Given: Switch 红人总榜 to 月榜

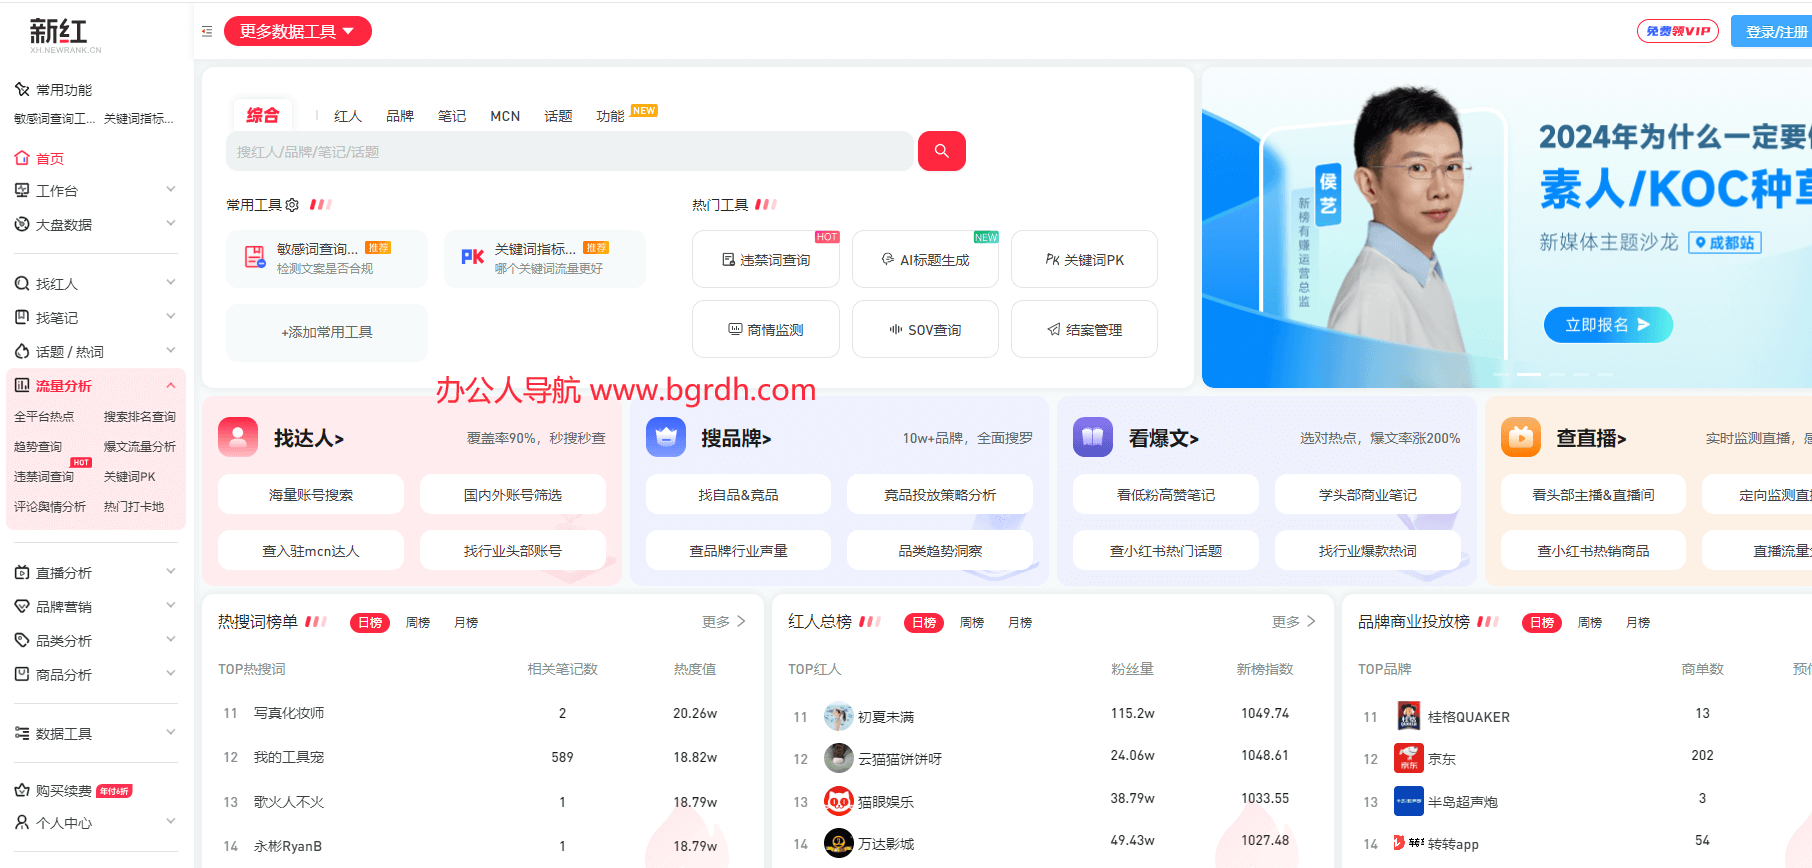Looking at the screenshot, I should (x=1019, y=623).
